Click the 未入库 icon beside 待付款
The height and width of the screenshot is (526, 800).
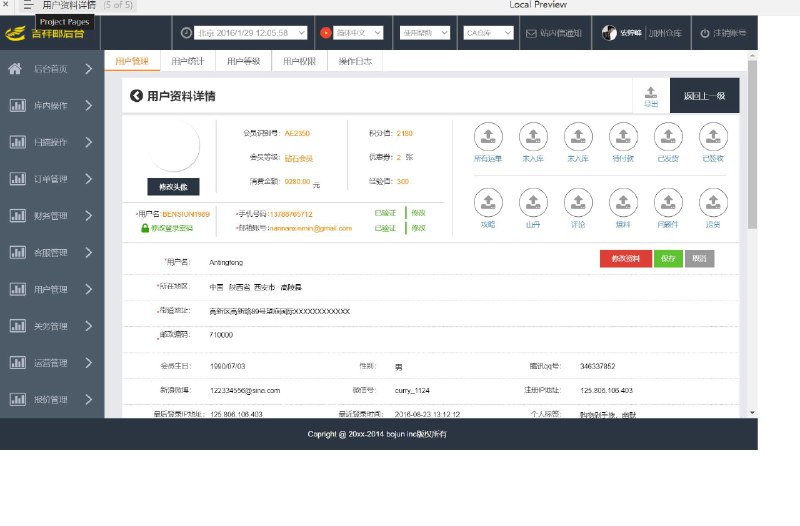pos(578,137)
